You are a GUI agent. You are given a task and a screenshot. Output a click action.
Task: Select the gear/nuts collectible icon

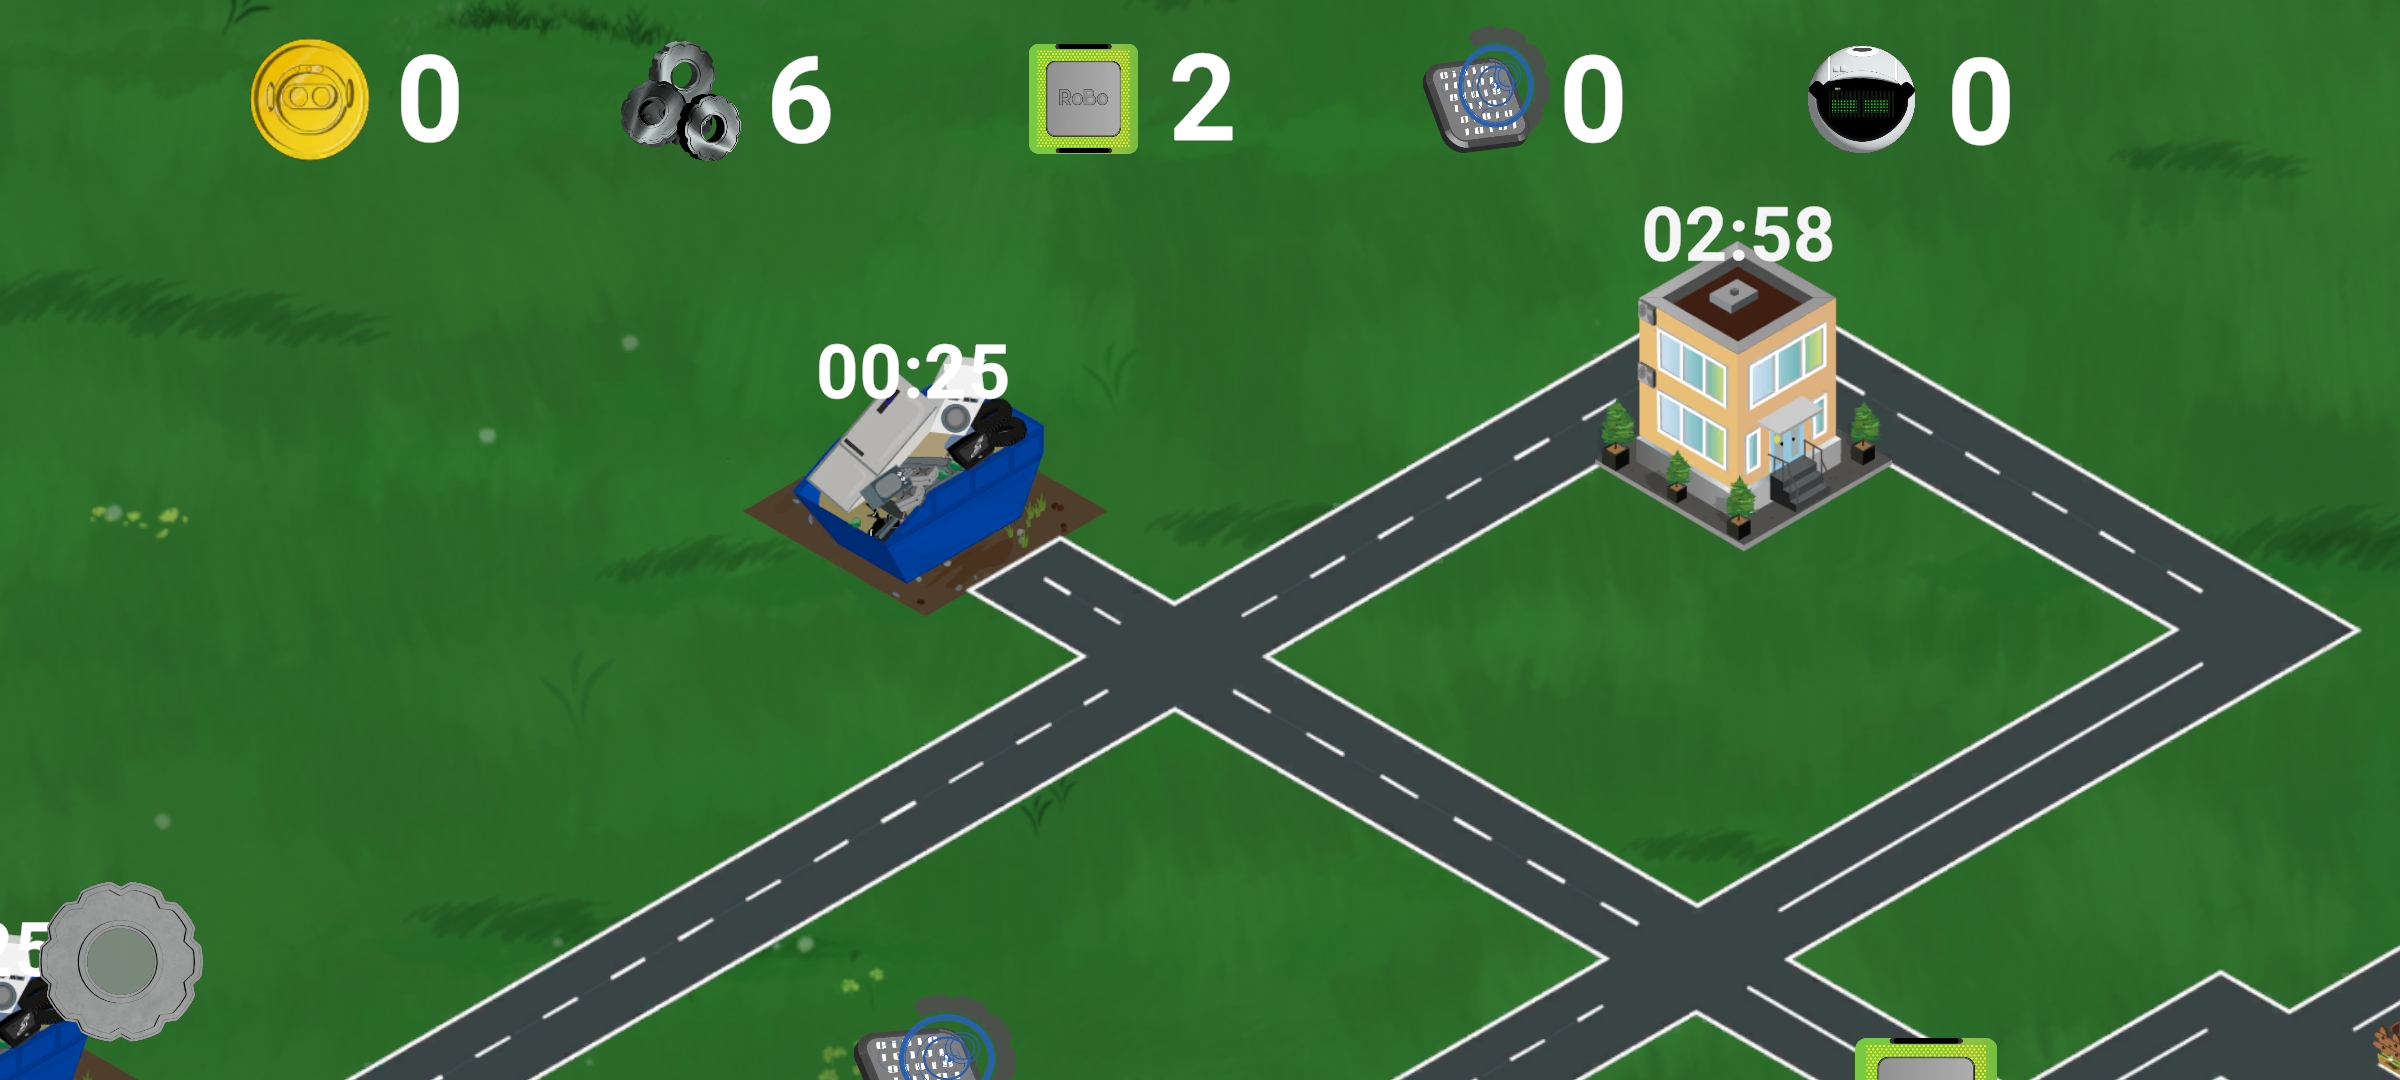687,101
